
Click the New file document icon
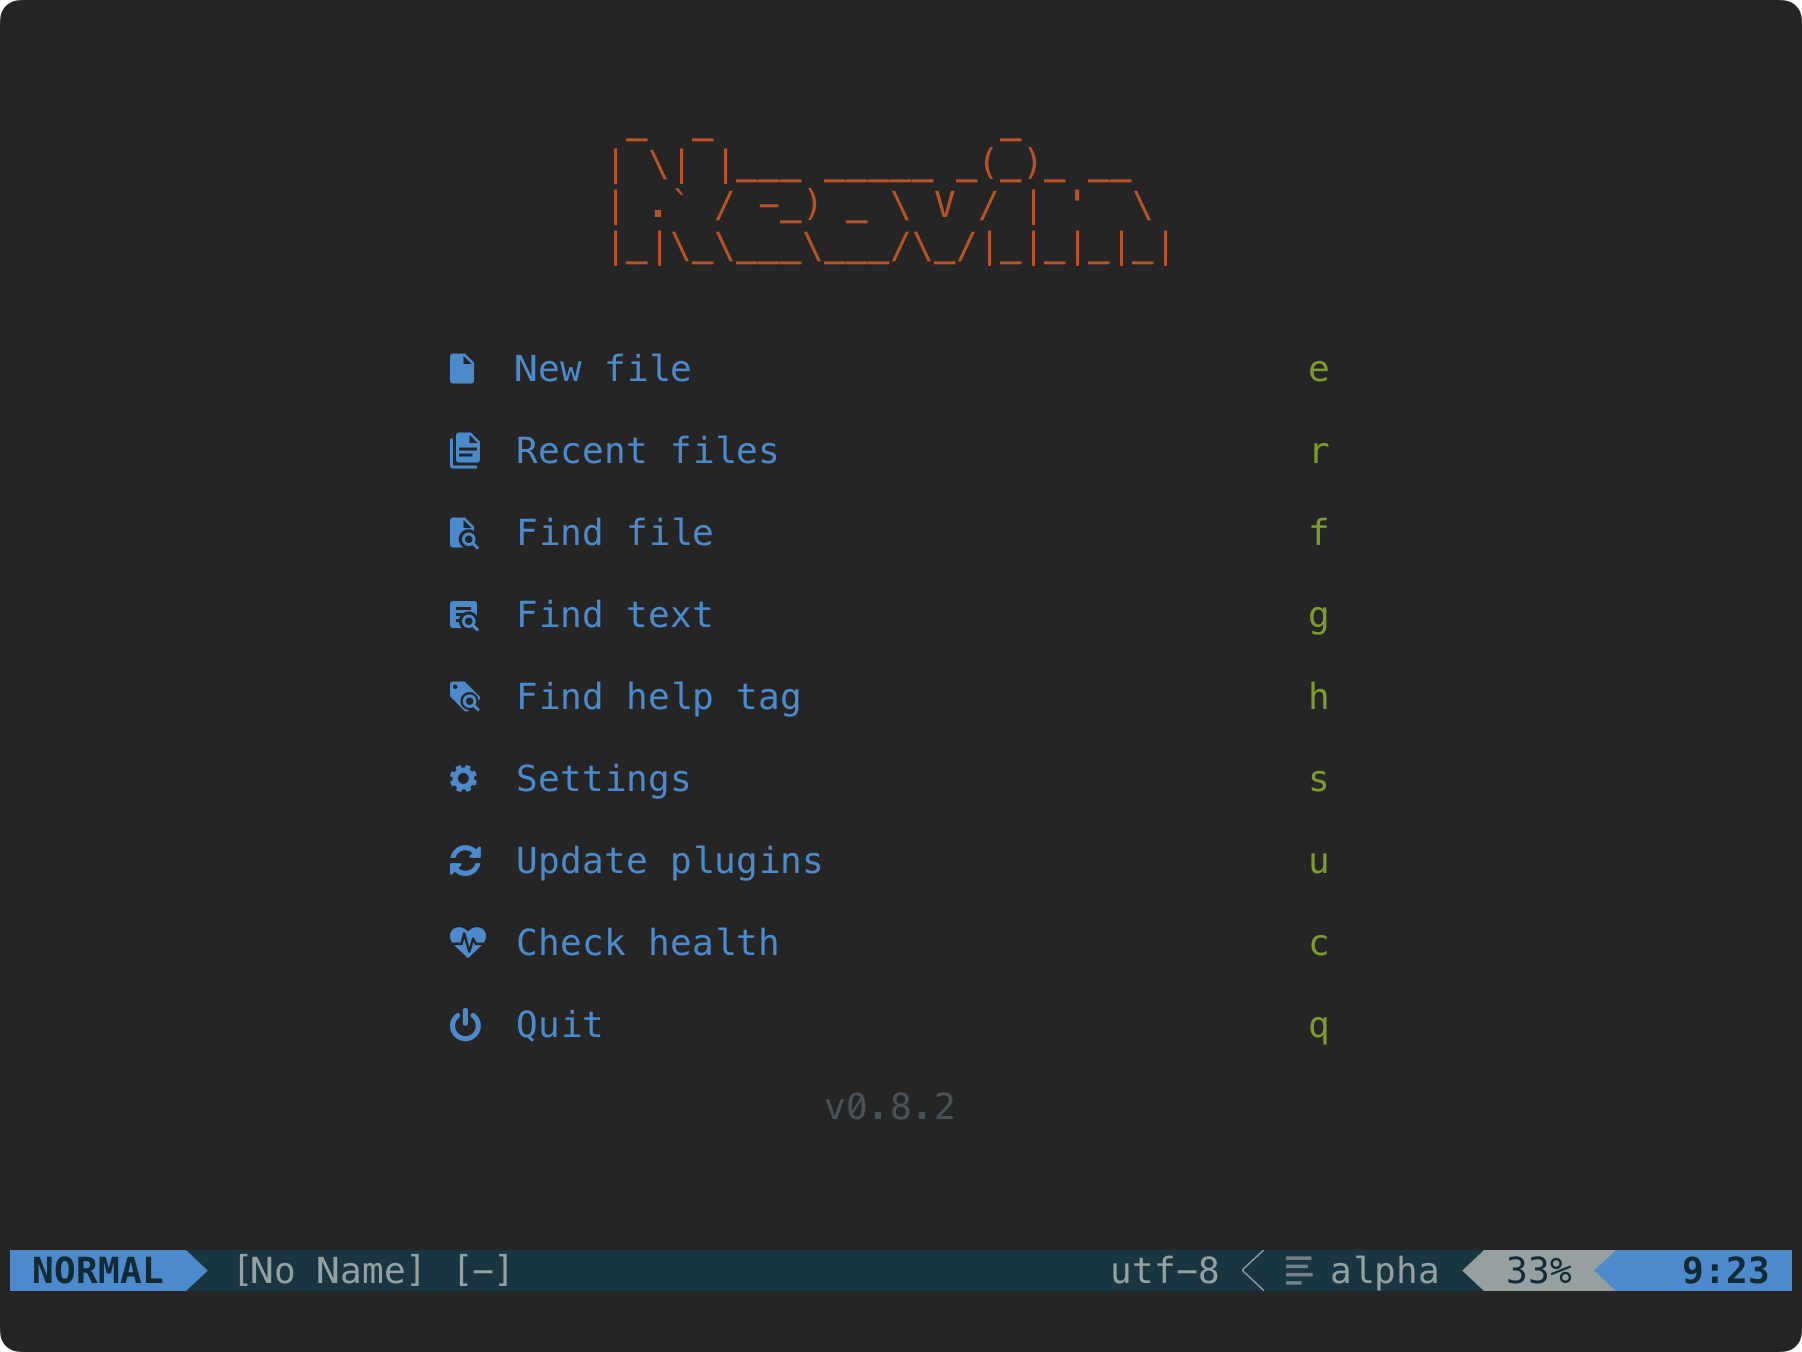[465, 369]
